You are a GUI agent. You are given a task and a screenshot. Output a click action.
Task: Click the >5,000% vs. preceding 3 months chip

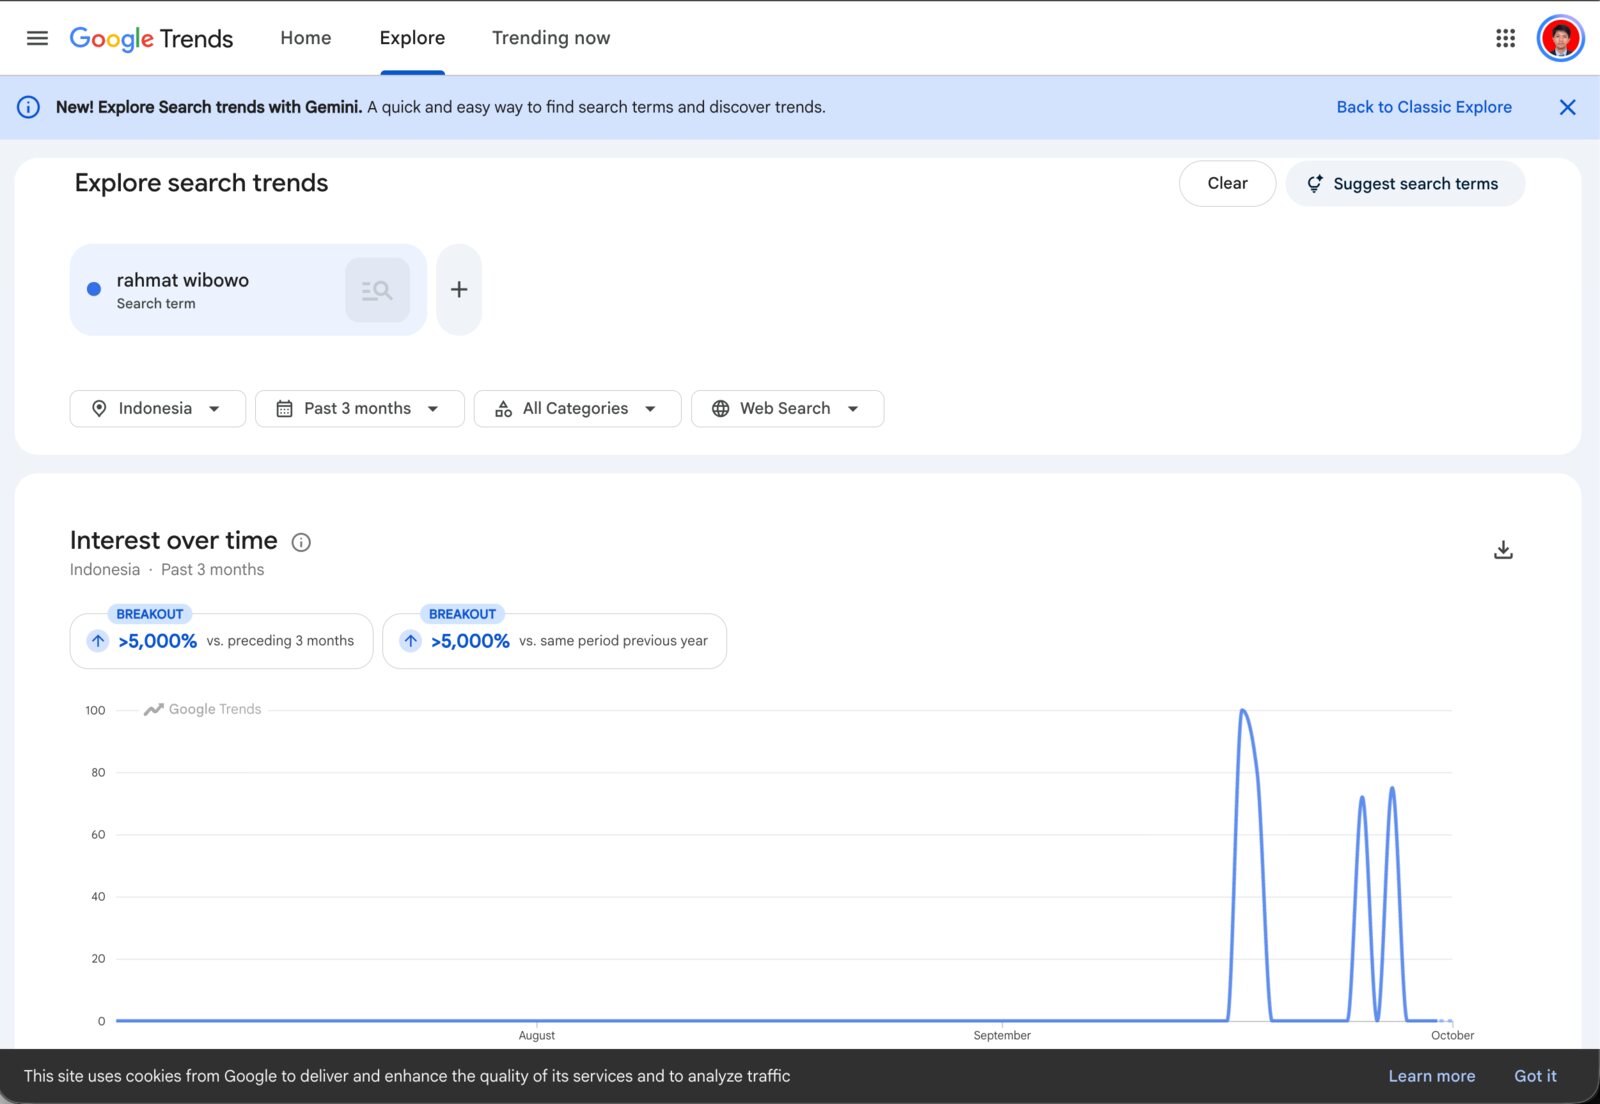click(221, 641)
